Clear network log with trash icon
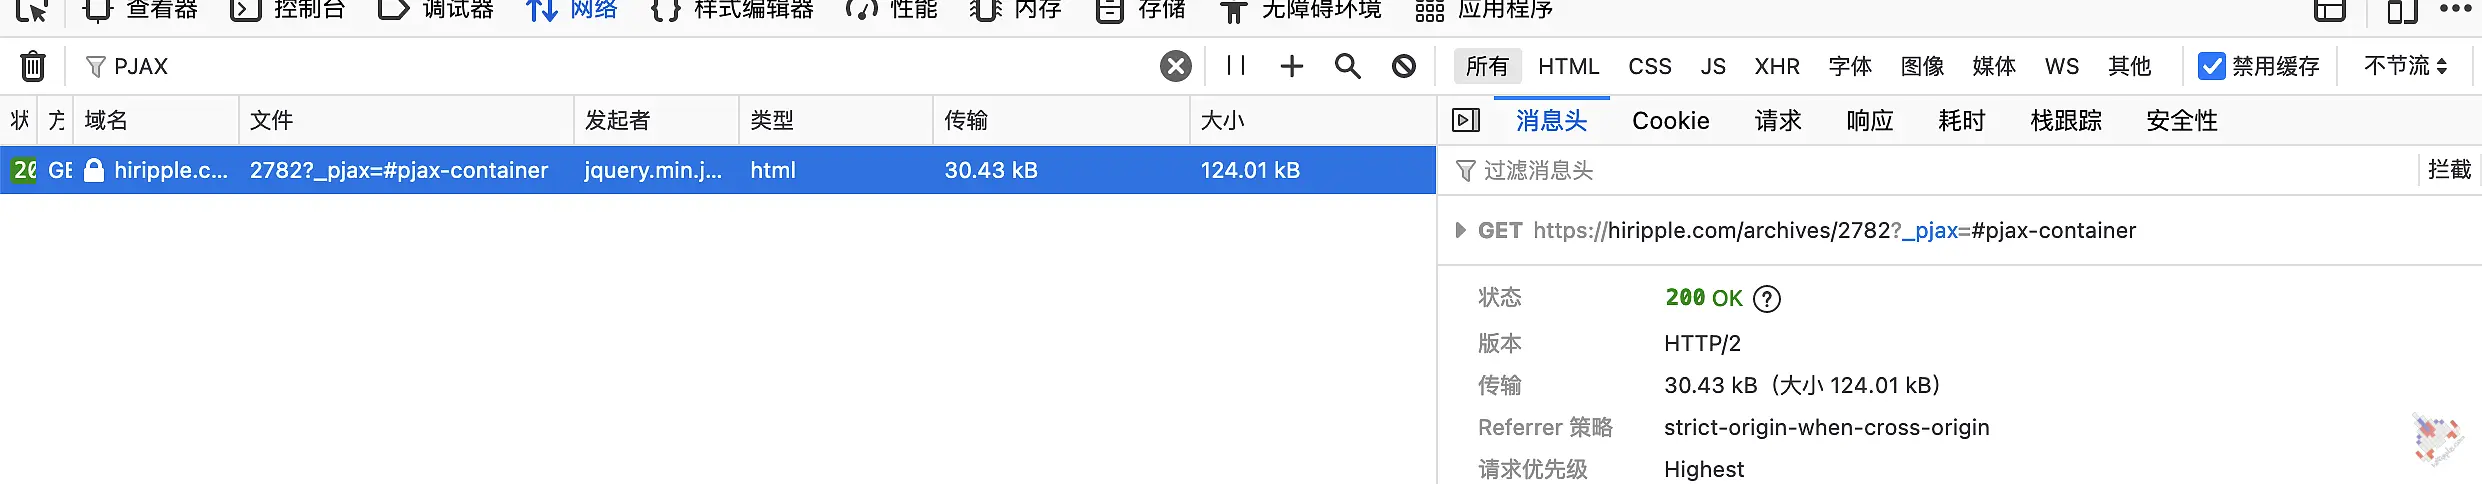2482x484 pixels. click(x=33, y=66)
